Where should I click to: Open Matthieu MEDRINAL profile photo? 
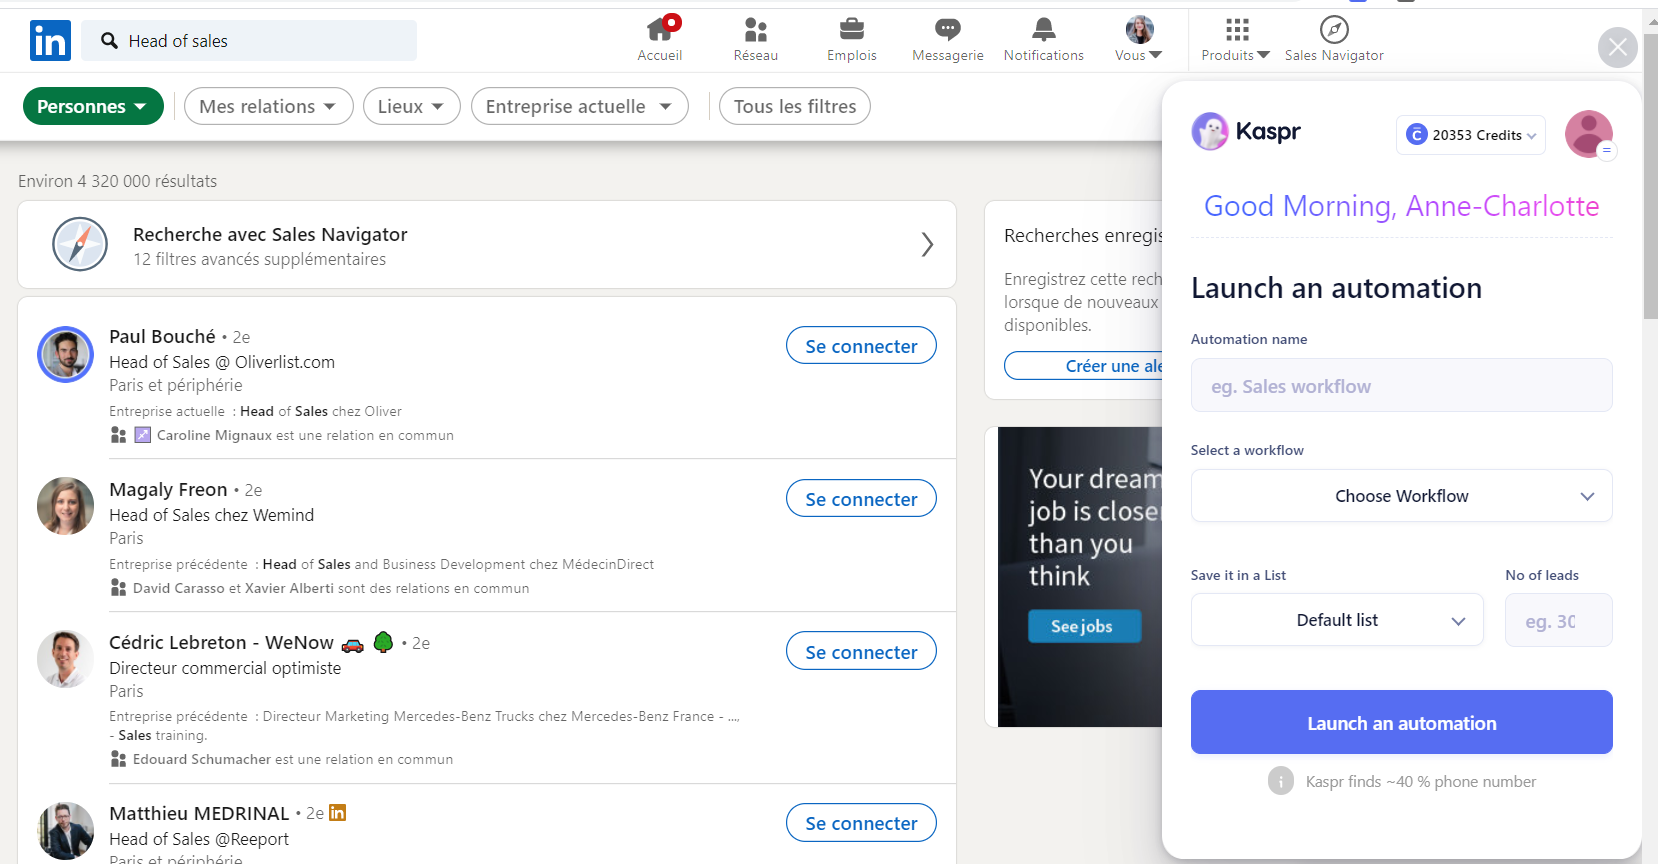[66, 830]
